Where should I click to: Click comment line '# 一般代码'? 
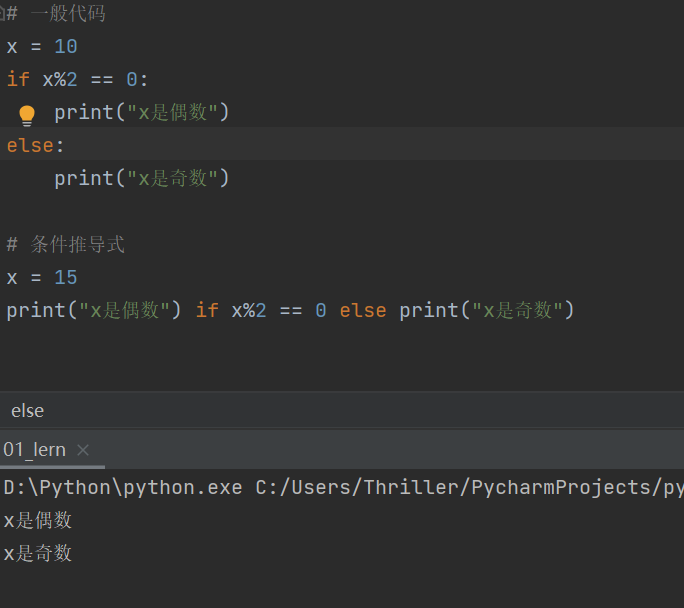pos(56,14)
